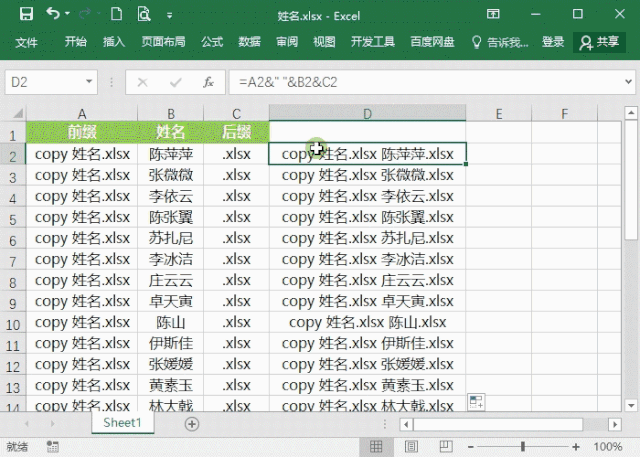Screen dimensions: 640x457
Task: Select column C header
Action: [236, 113]
